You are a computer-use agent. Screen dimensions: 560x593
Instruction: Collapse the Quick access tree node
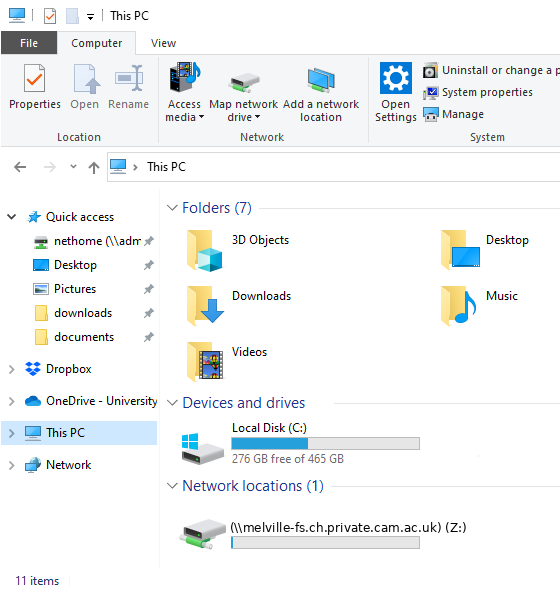pyautogui.click(x=12, y=217)
